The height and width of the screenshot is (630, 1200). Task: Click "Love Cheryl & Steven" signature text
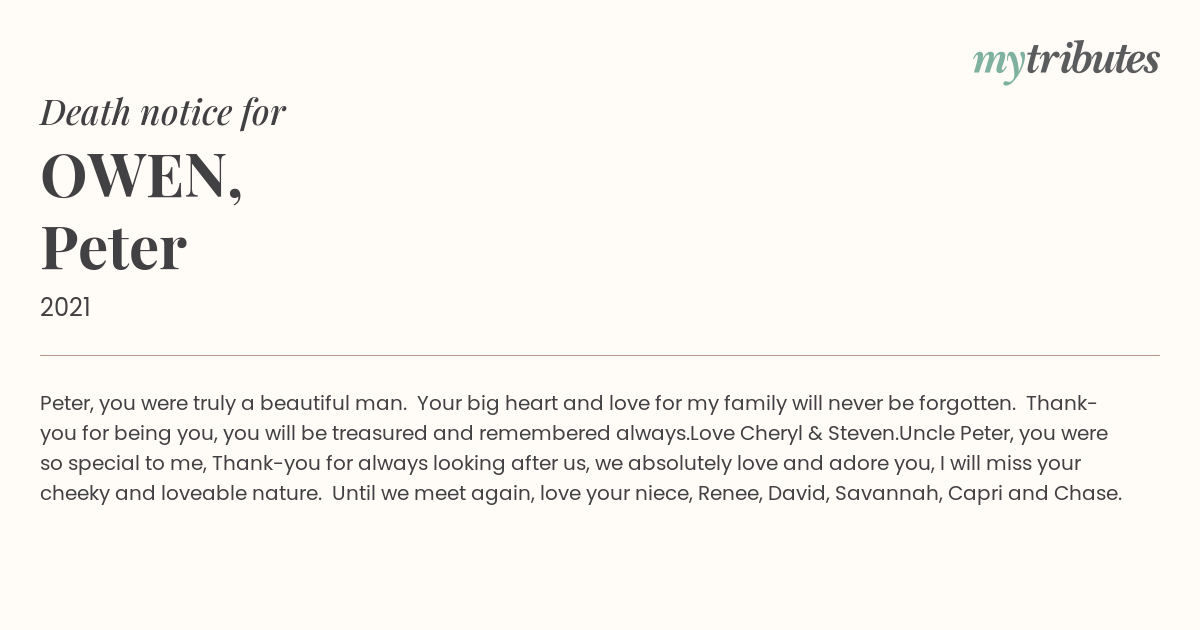[793, 434]
